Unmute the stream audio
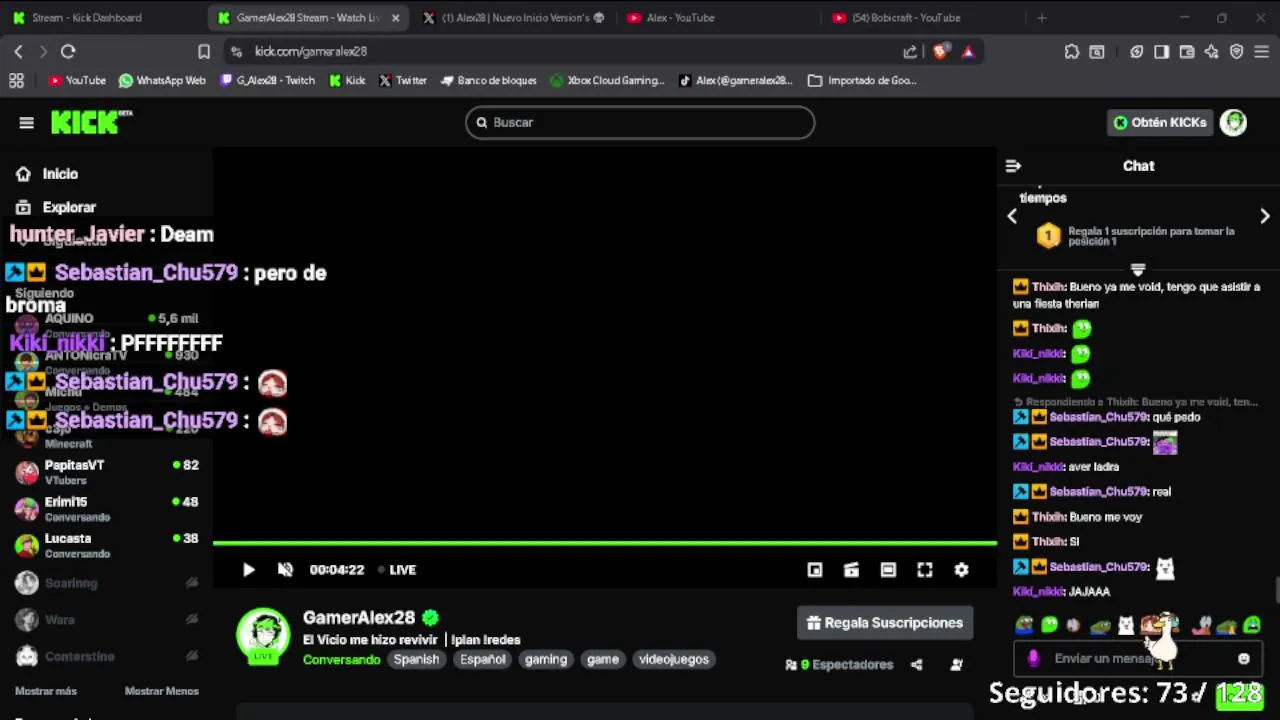1280x720 pixels. click(x=285, y=570)
